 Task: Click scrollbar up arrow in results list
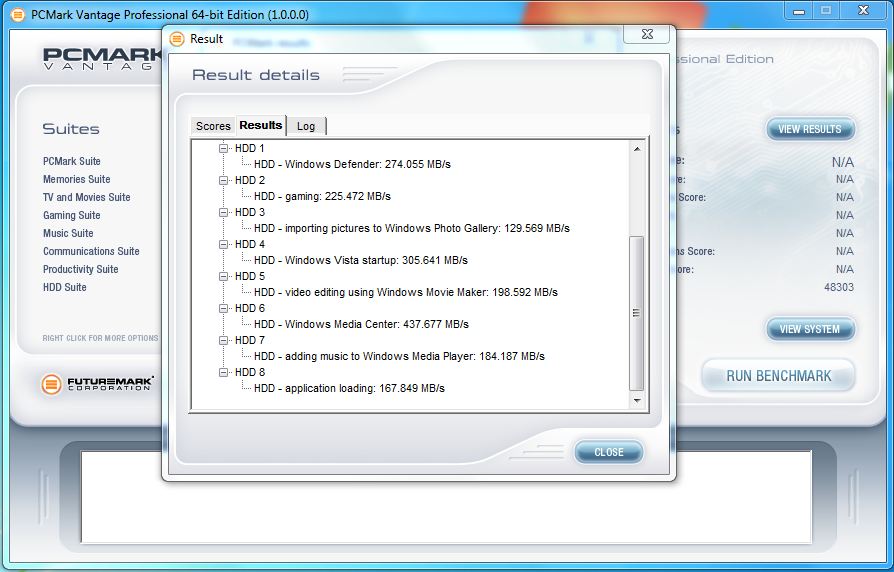[x=637, y=149]
